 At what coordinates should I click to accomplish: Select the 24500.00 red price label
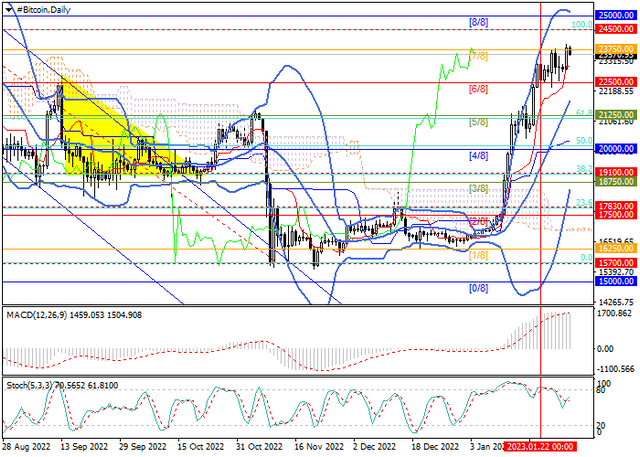coord(616,29)
